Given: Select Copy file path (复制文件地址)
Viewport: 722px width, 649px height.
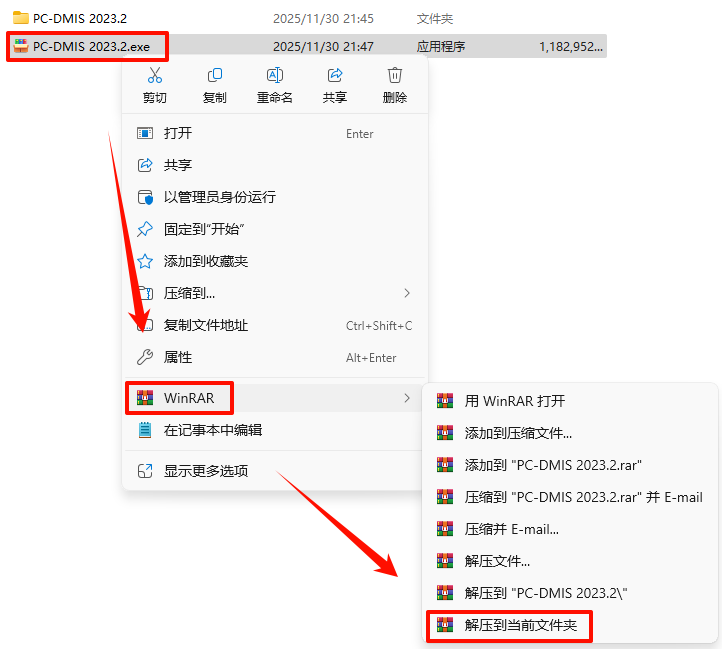Looking at the screenshot, I should pyautogui.click(x=274, y=325).
